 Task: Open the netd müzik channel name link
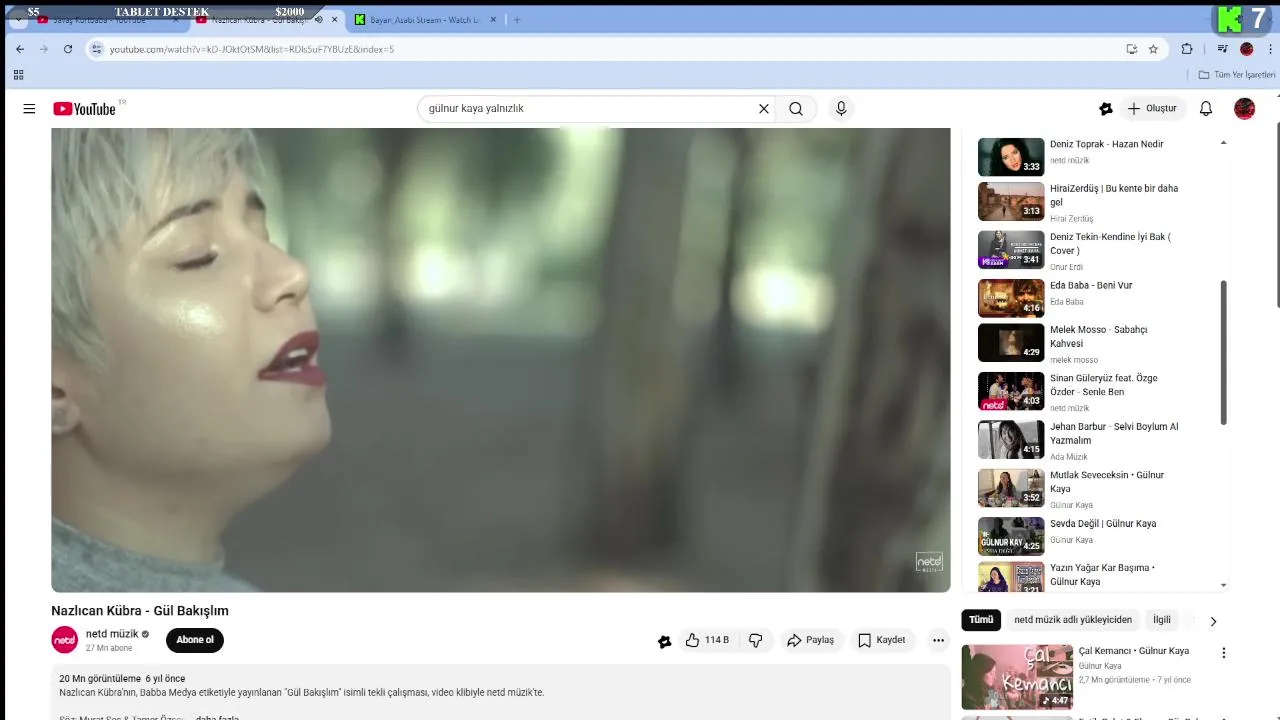pos(112,634)
